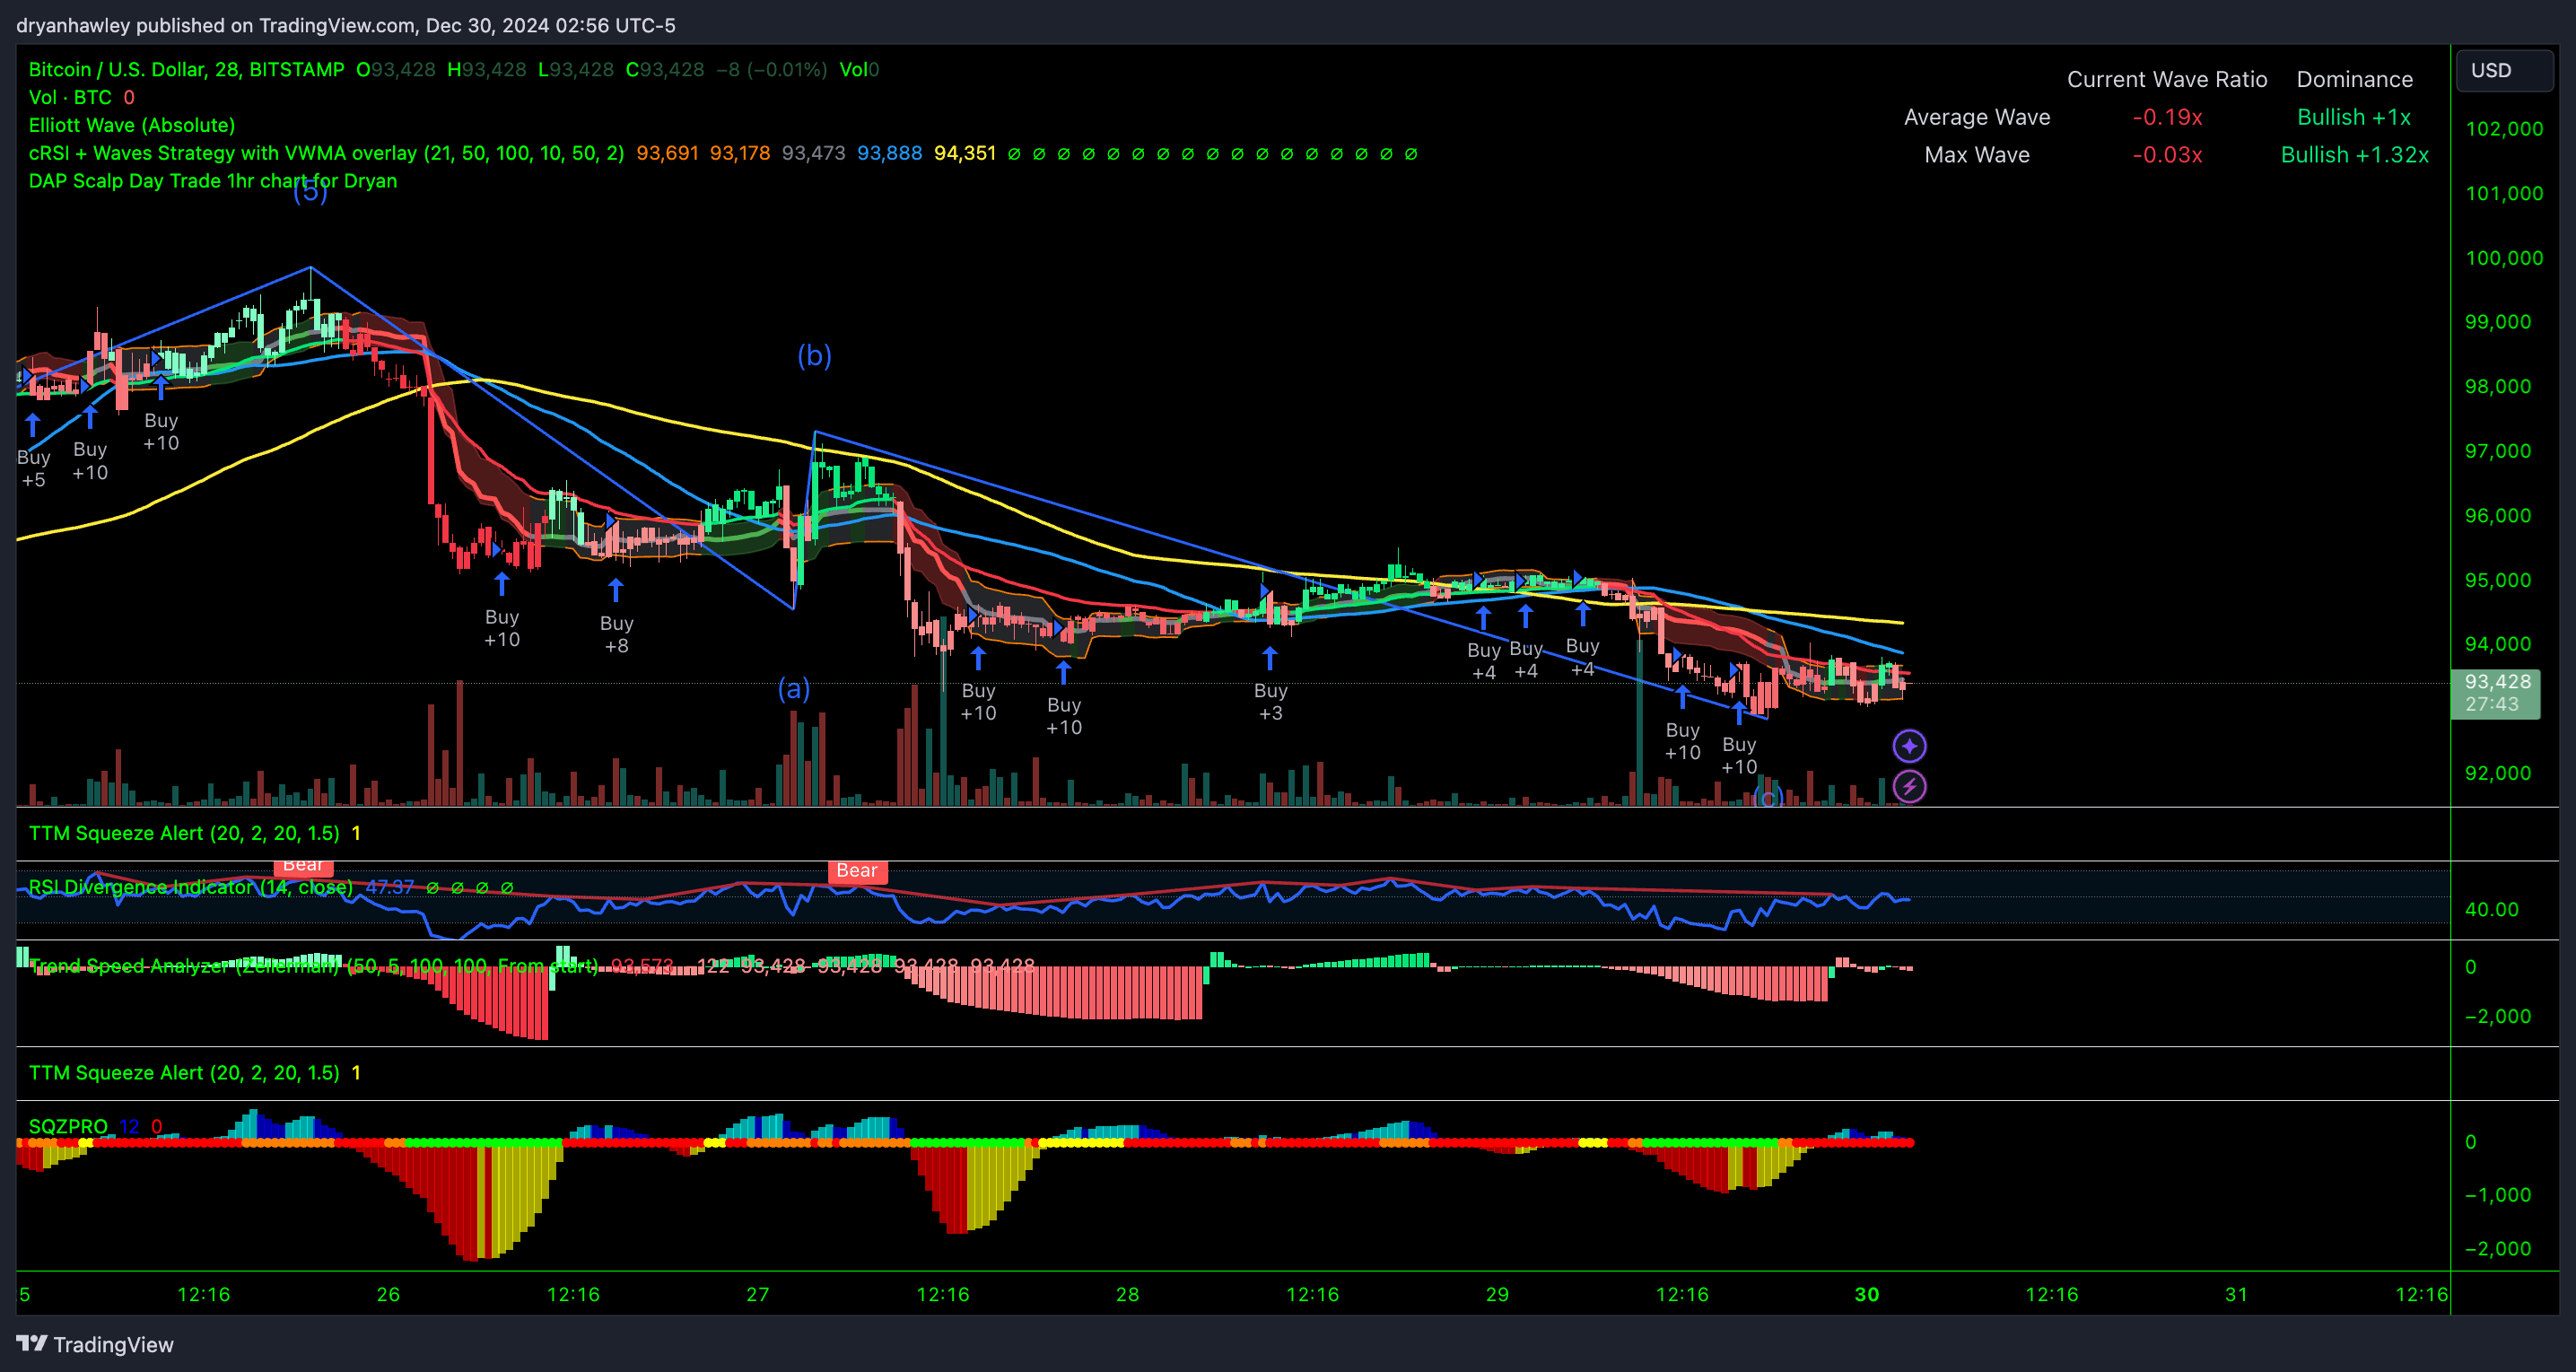This screenshot has height=1372, width=2576.
Task: Click the 100,000 price axis label
Action: tap(2504, 258)
